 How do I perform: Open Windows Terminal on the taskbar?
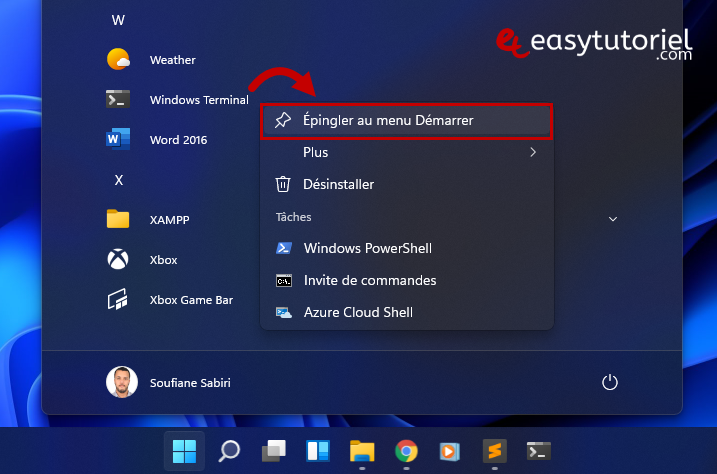pyautogui.click(x=539, y=451)
